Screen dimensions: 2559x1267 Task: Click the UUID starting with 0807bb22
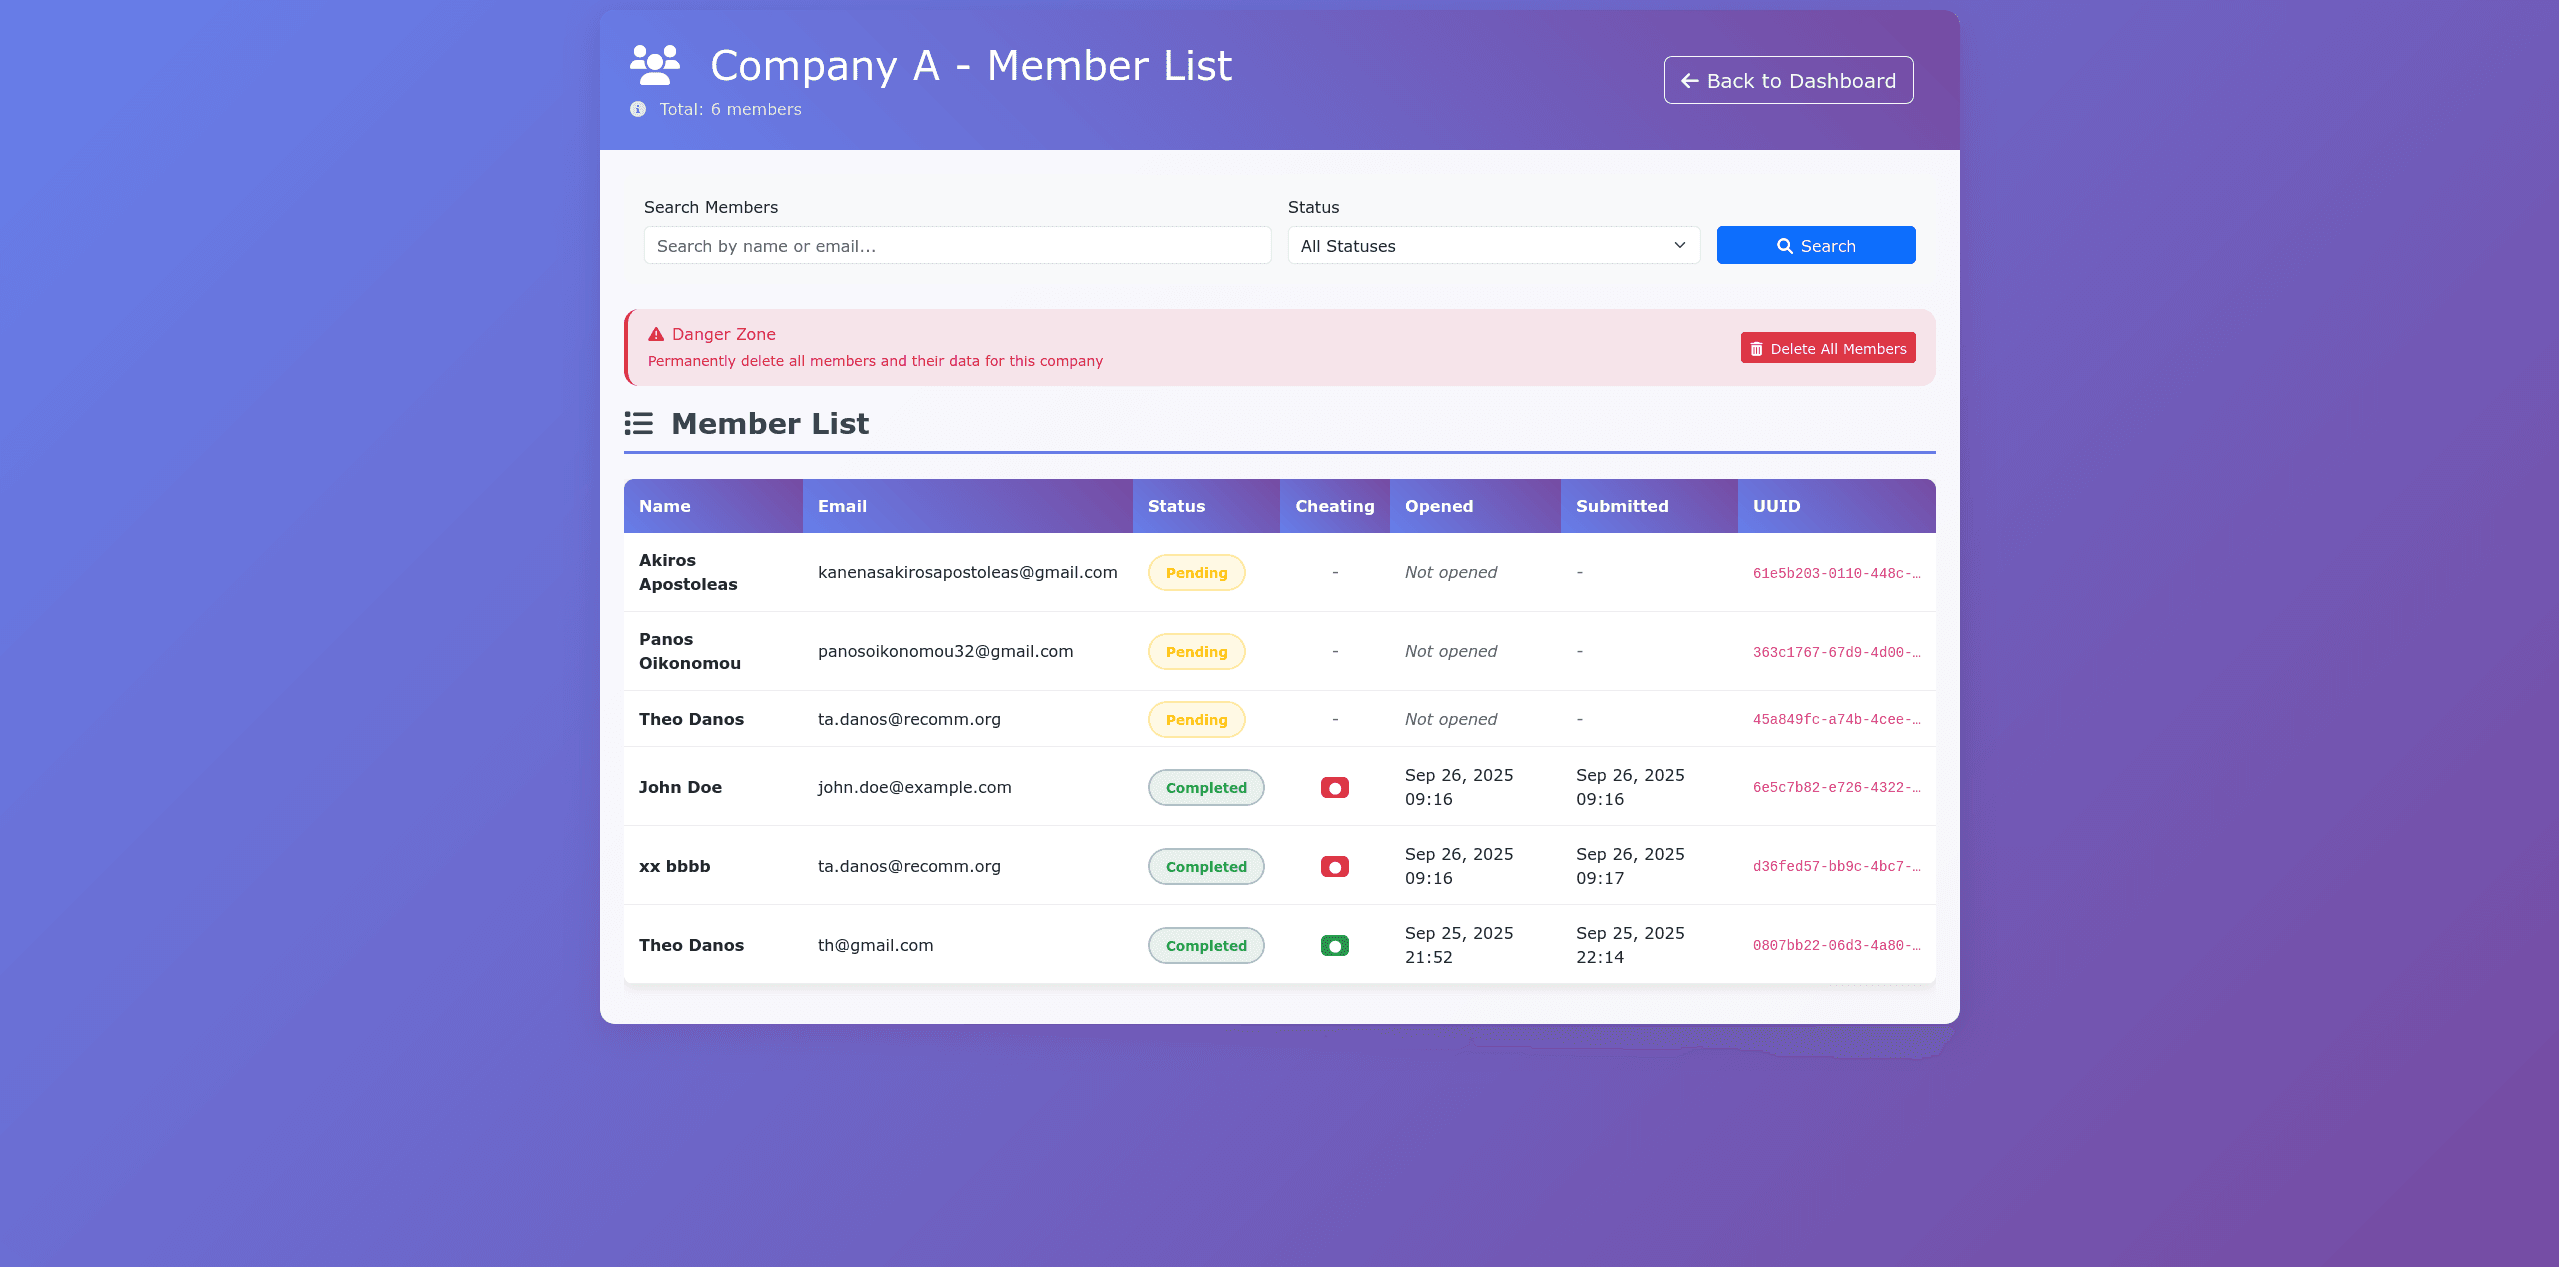(1836, 946)
